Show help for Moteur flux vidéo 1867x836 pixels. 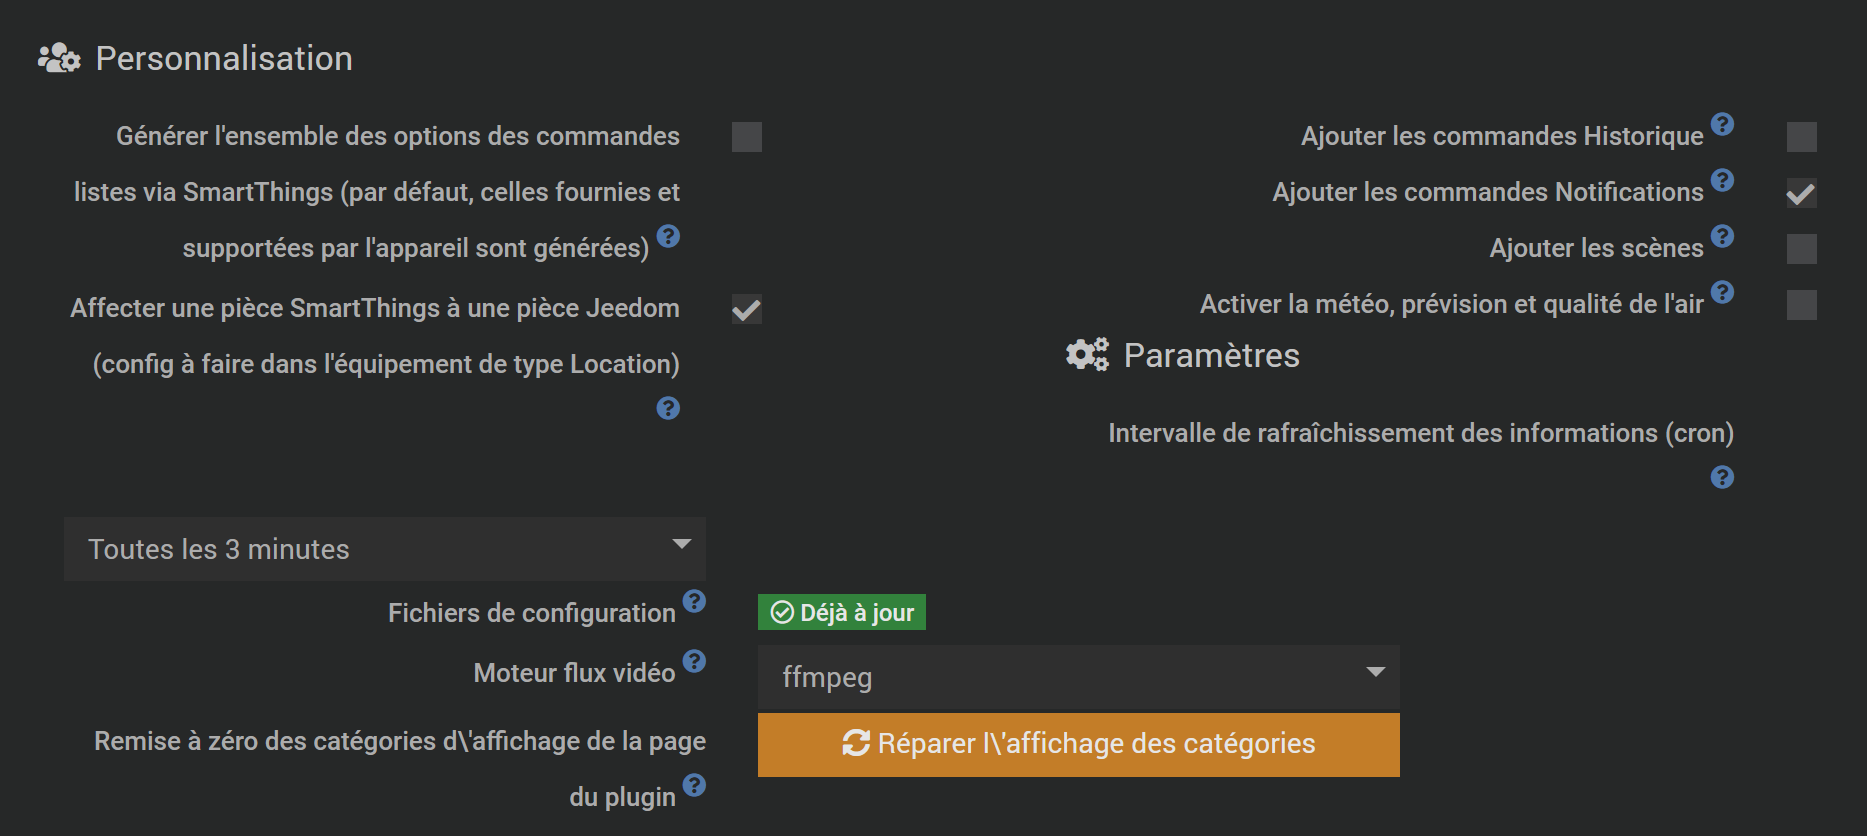694,661
